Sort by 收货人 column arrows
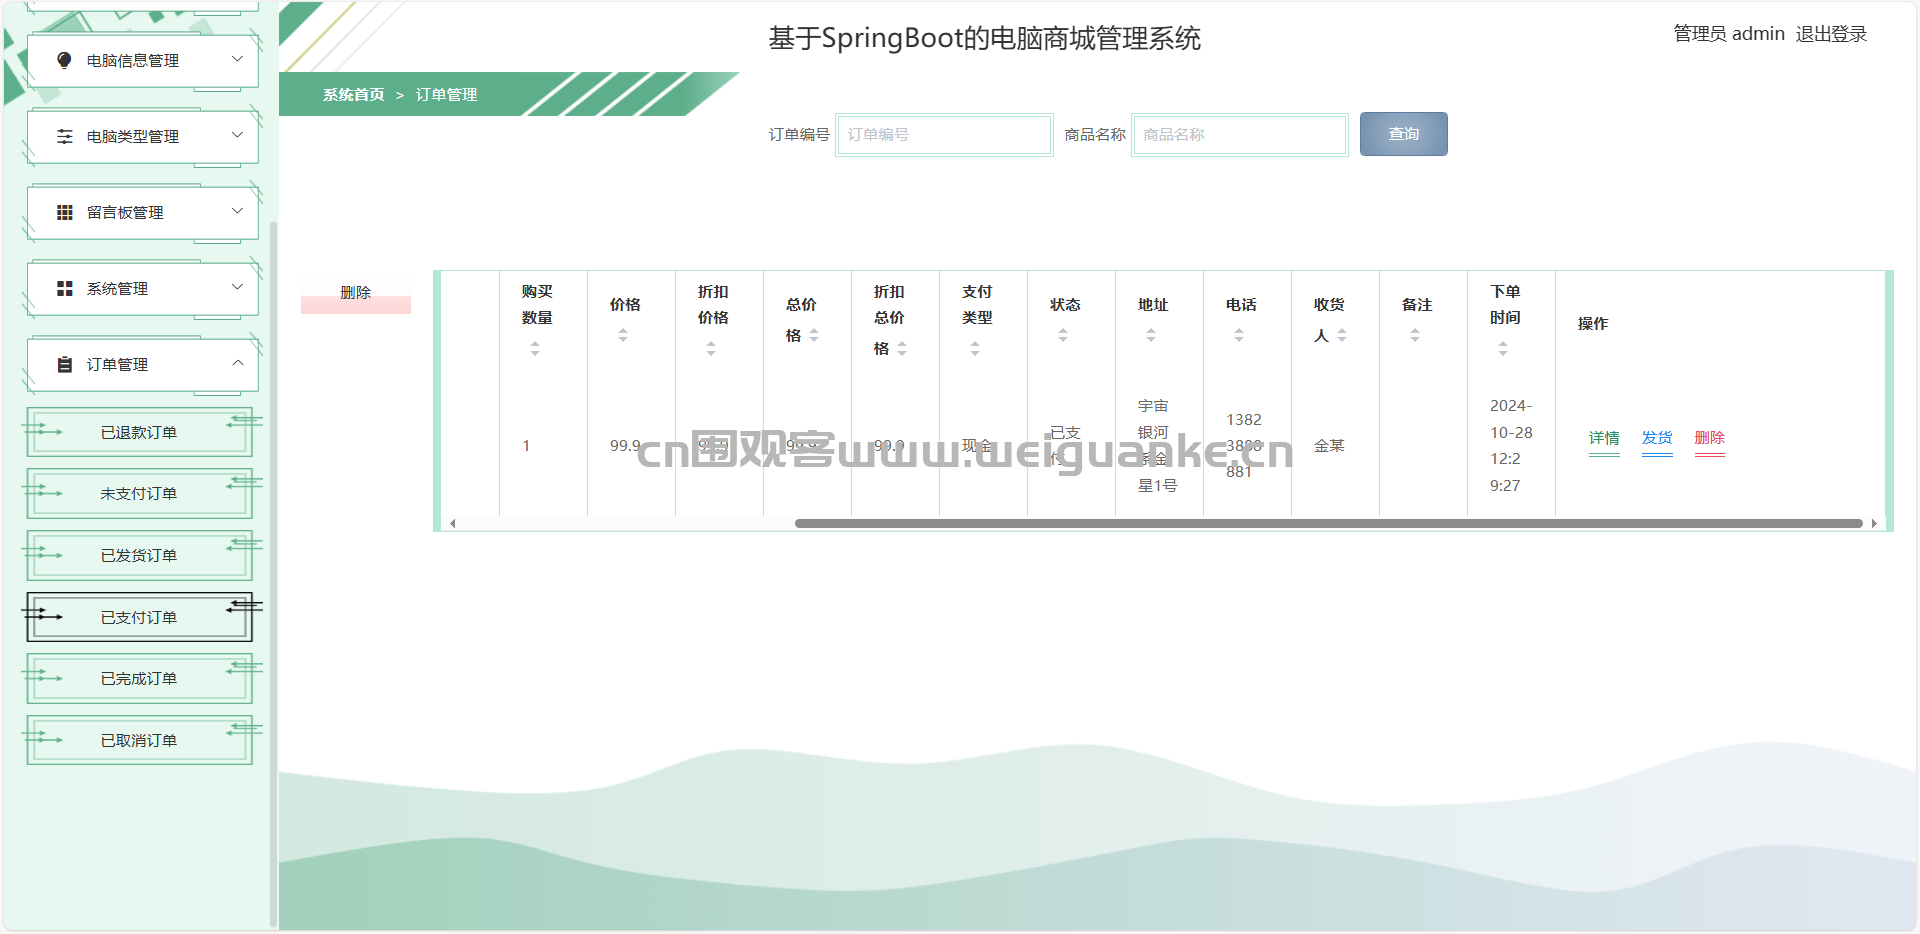 pyautogui.click(x=1342, y=335)
